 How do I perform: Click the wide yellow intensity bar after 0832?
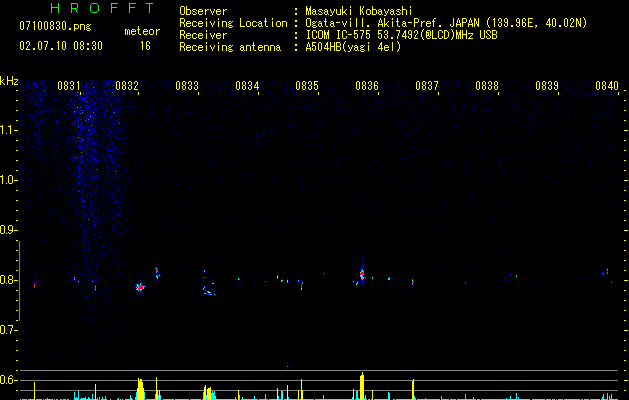coord(140,389)
